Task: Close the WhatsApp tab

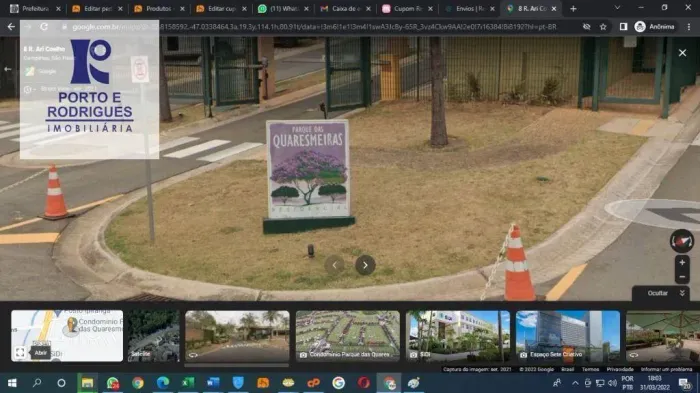Action: pos(306,8)
